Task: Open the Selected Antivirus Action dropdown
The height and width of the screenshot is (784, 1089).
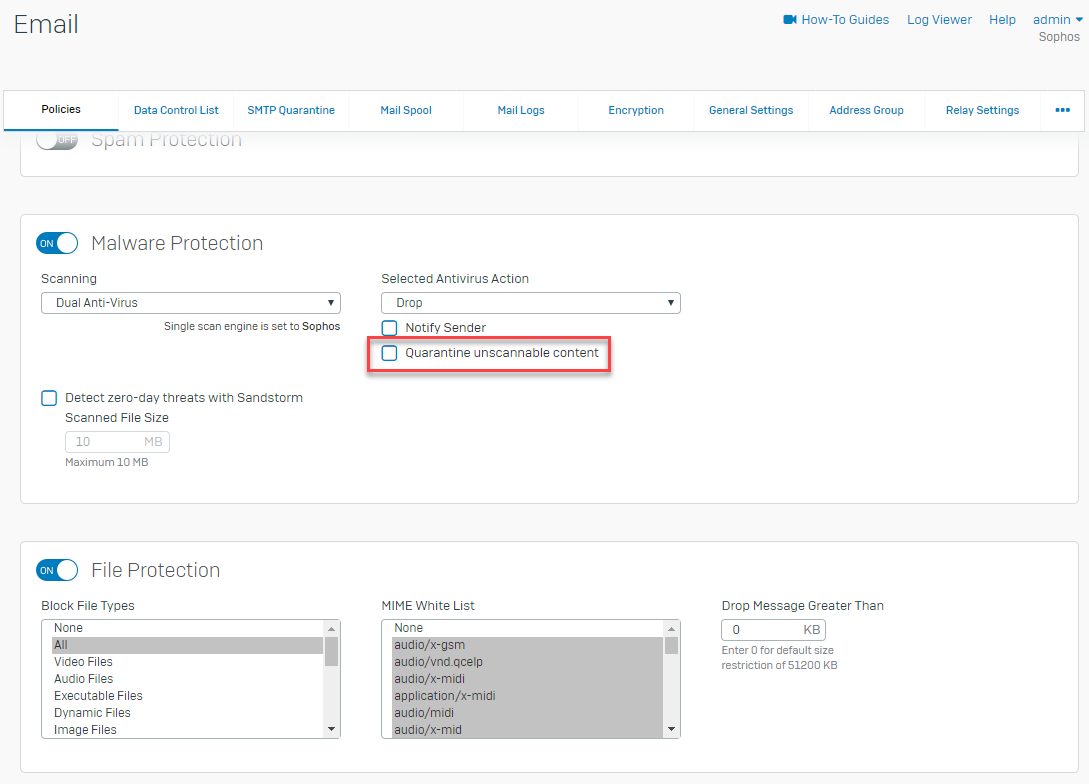Action: 530,302
